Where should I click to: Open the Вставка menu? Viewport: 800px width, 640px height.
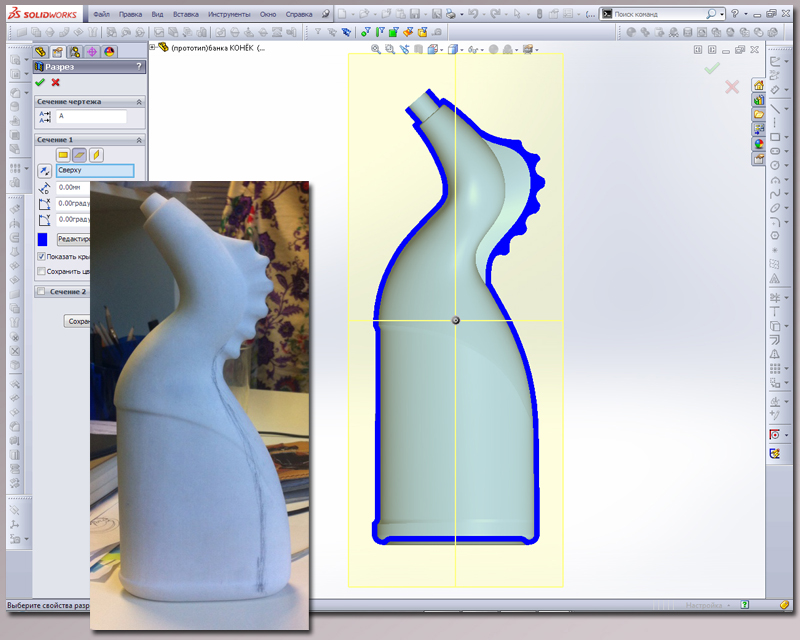[185, 14]
